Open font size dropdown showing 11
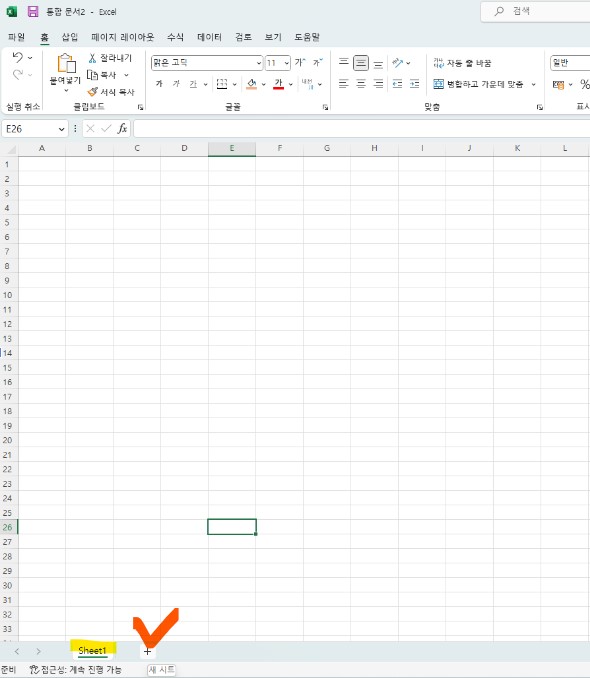The height and width of the screenshot is (678, 590). coord(286,63)
